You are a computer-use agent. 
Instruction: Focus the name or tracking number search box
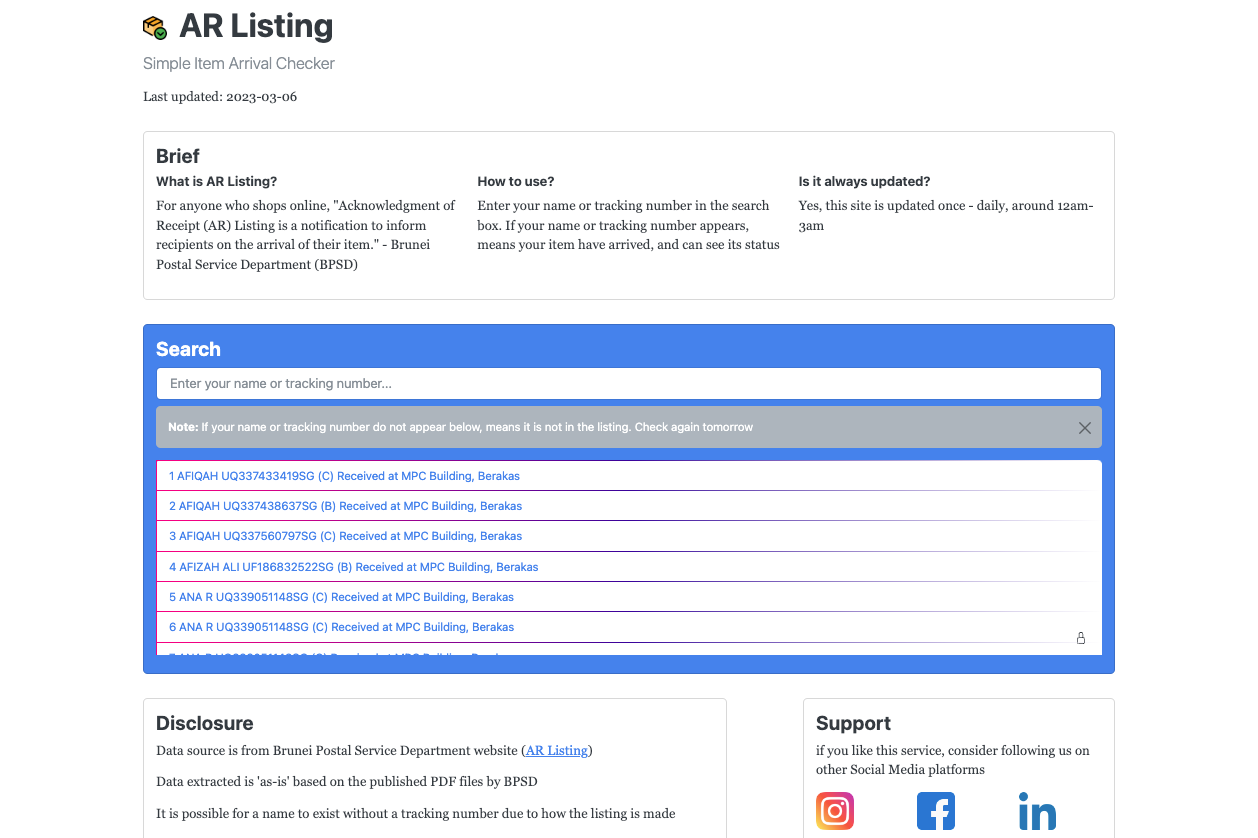(628, 384)
